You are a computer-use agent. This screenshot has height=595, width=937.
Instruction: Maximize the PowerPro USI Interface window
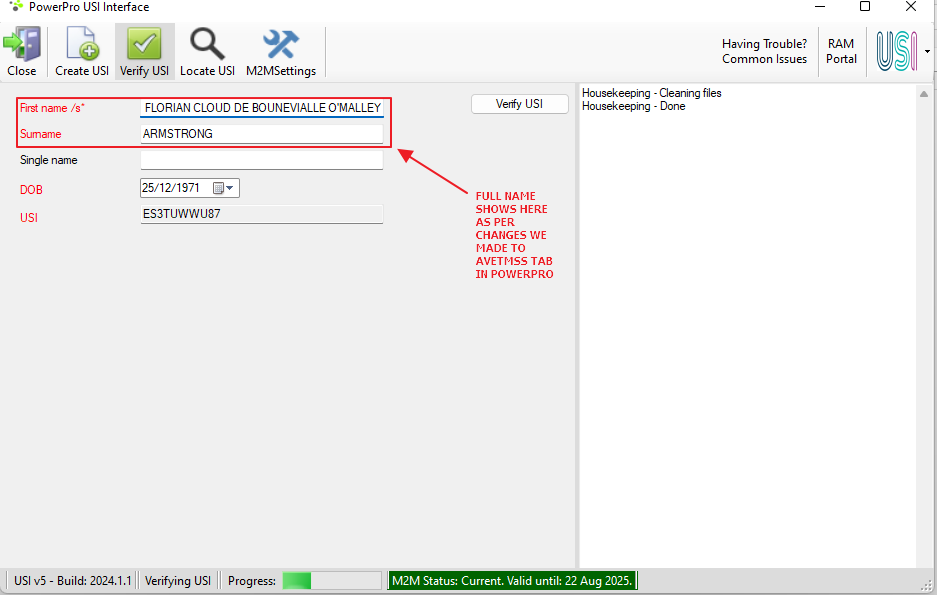coord(865,7)
